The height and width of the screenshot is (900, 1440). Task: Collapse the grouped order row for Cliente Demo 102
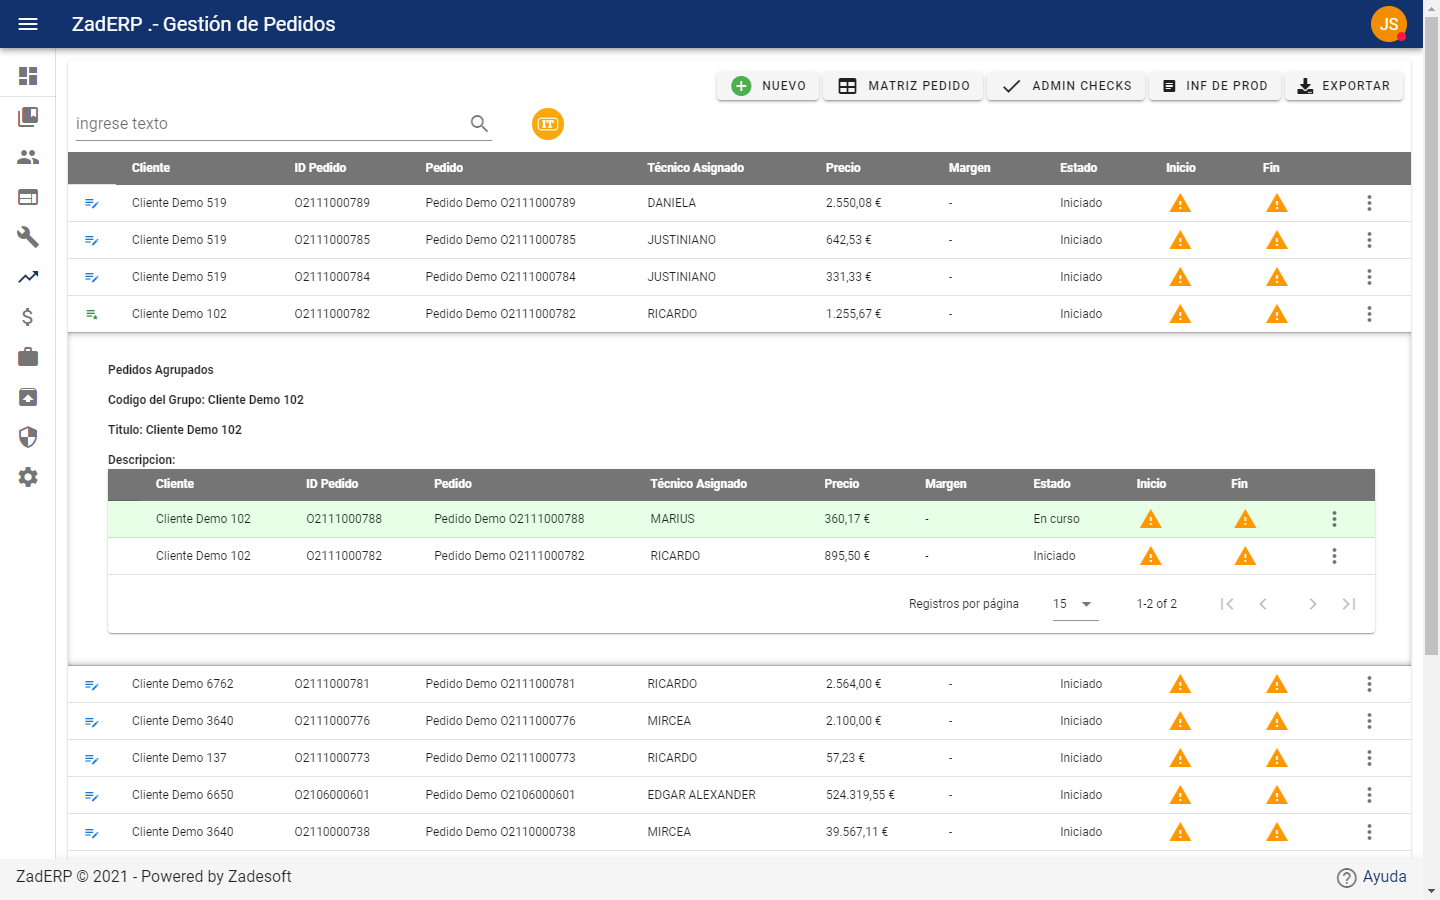tap(92, 314)
